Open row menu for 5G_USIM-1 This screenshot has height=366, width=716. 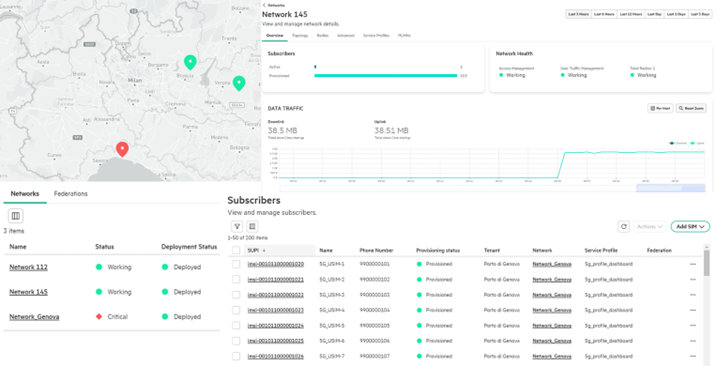(693, 264)
